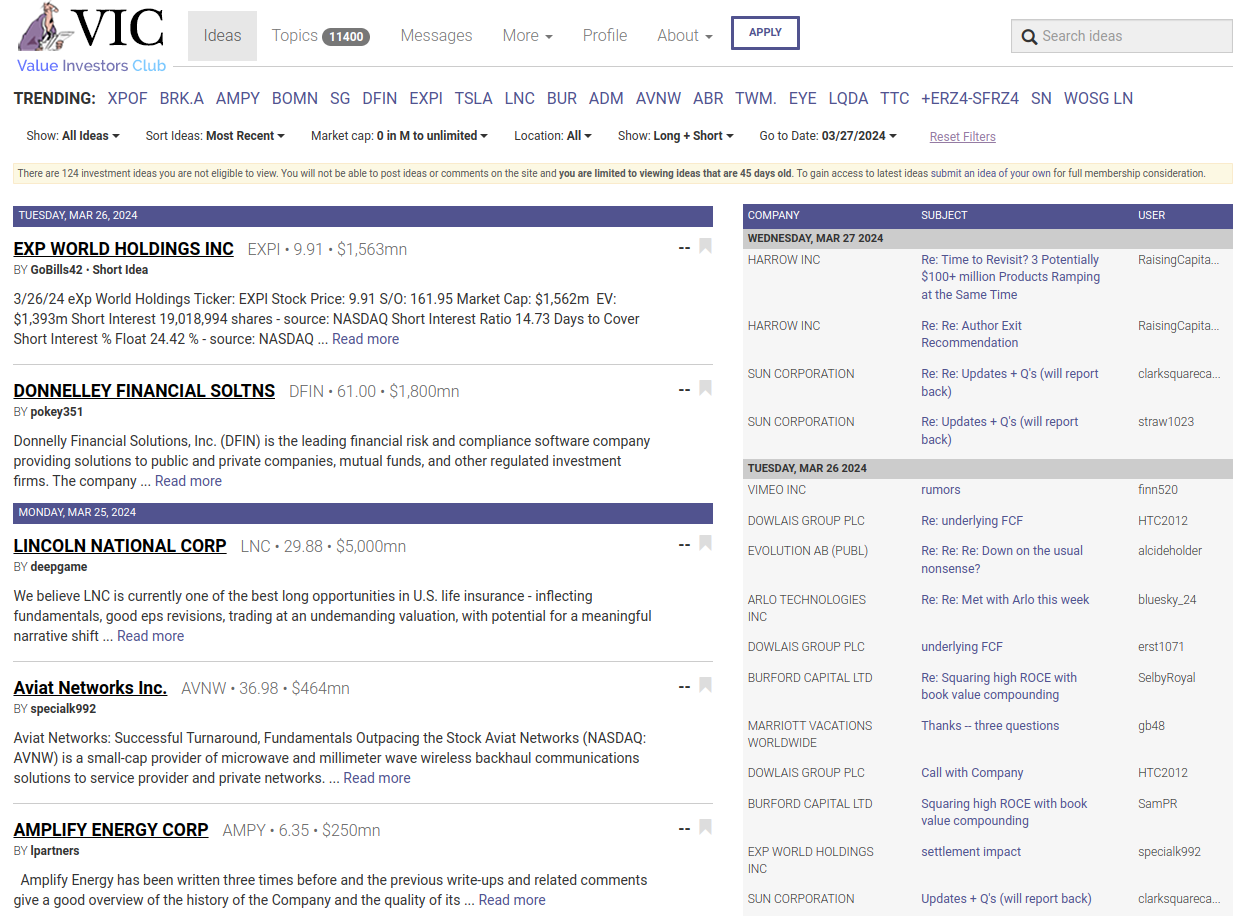Image resolution: width=1247 pixels, height=916 pixels.
Task: Select trending ticker TSLA
Action: click(474, 98)
